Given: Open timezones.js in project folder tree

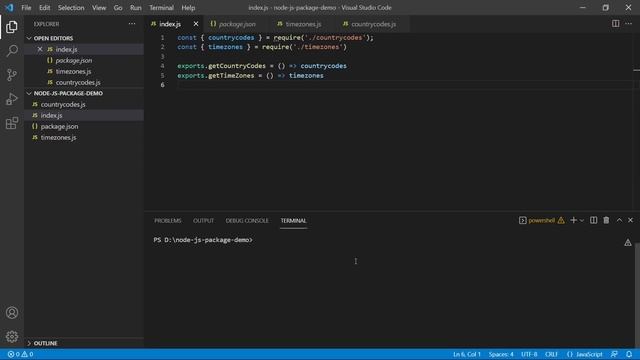Looking at the screenshot, I should tap(84, 138).
